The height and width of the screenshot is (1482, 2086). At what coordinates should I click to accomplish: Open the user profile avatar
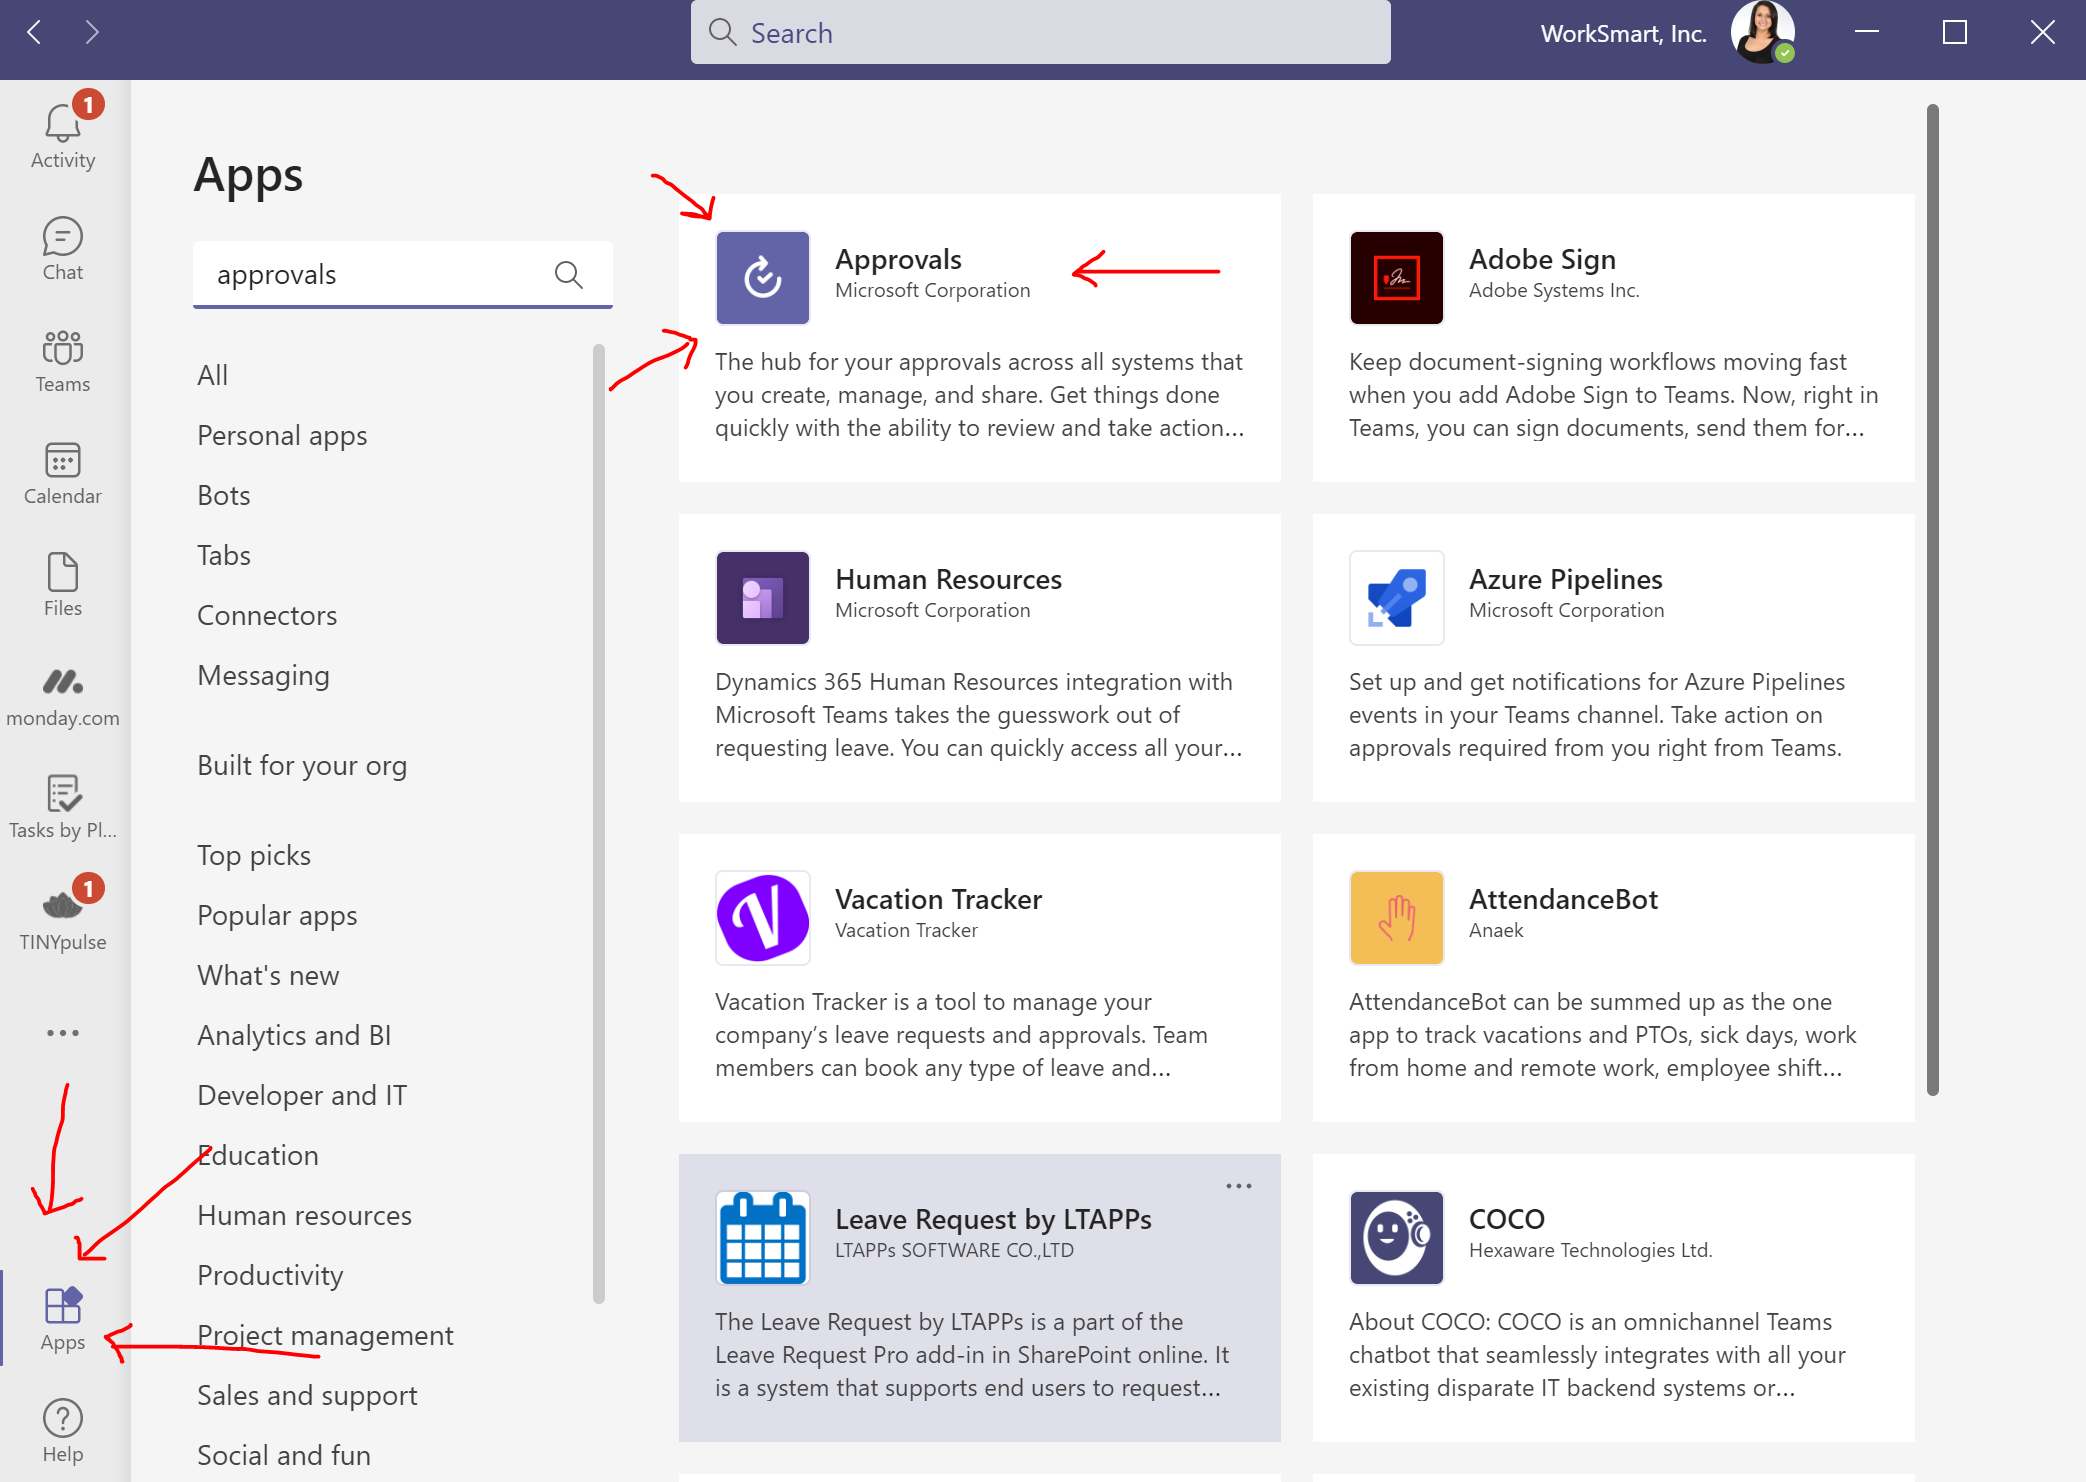tap(1762, 33)
